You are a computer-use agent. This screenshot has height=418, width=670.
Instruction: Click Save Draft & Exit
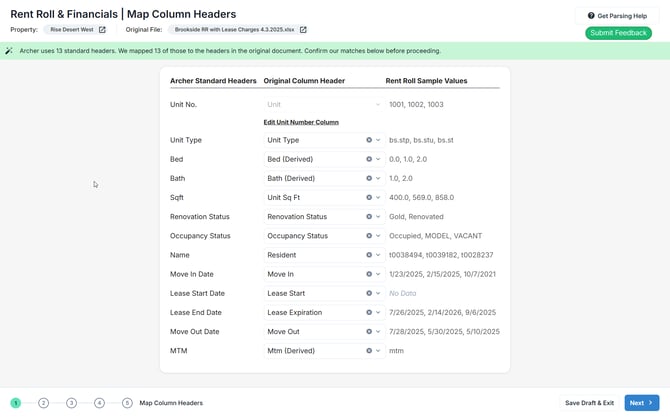pyautogui.click(x=589, y=403)
